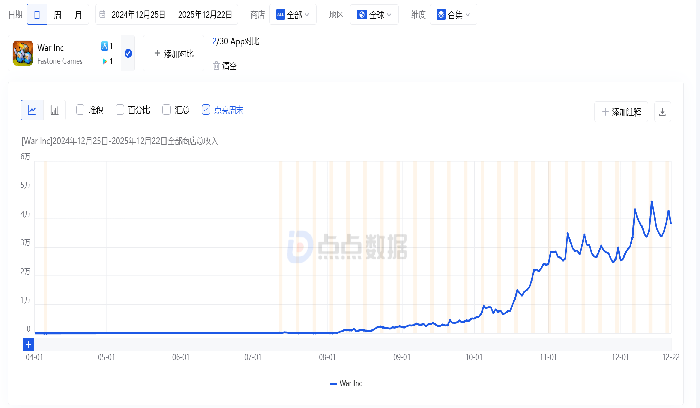Click the War Inc game icon
This screenshot has width=700, height=408.
(x=23, y=53)
